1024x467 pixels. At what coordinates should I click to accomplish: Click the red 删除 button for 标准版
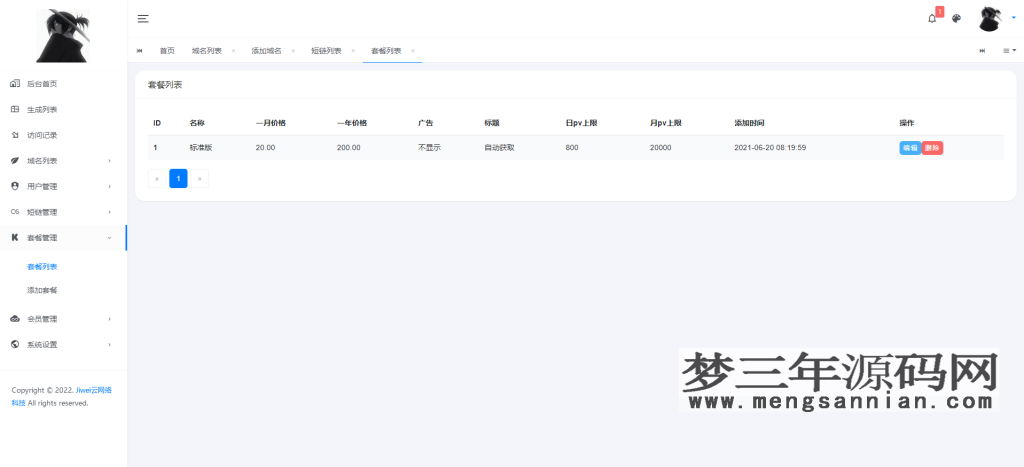[x=933, y=148]
